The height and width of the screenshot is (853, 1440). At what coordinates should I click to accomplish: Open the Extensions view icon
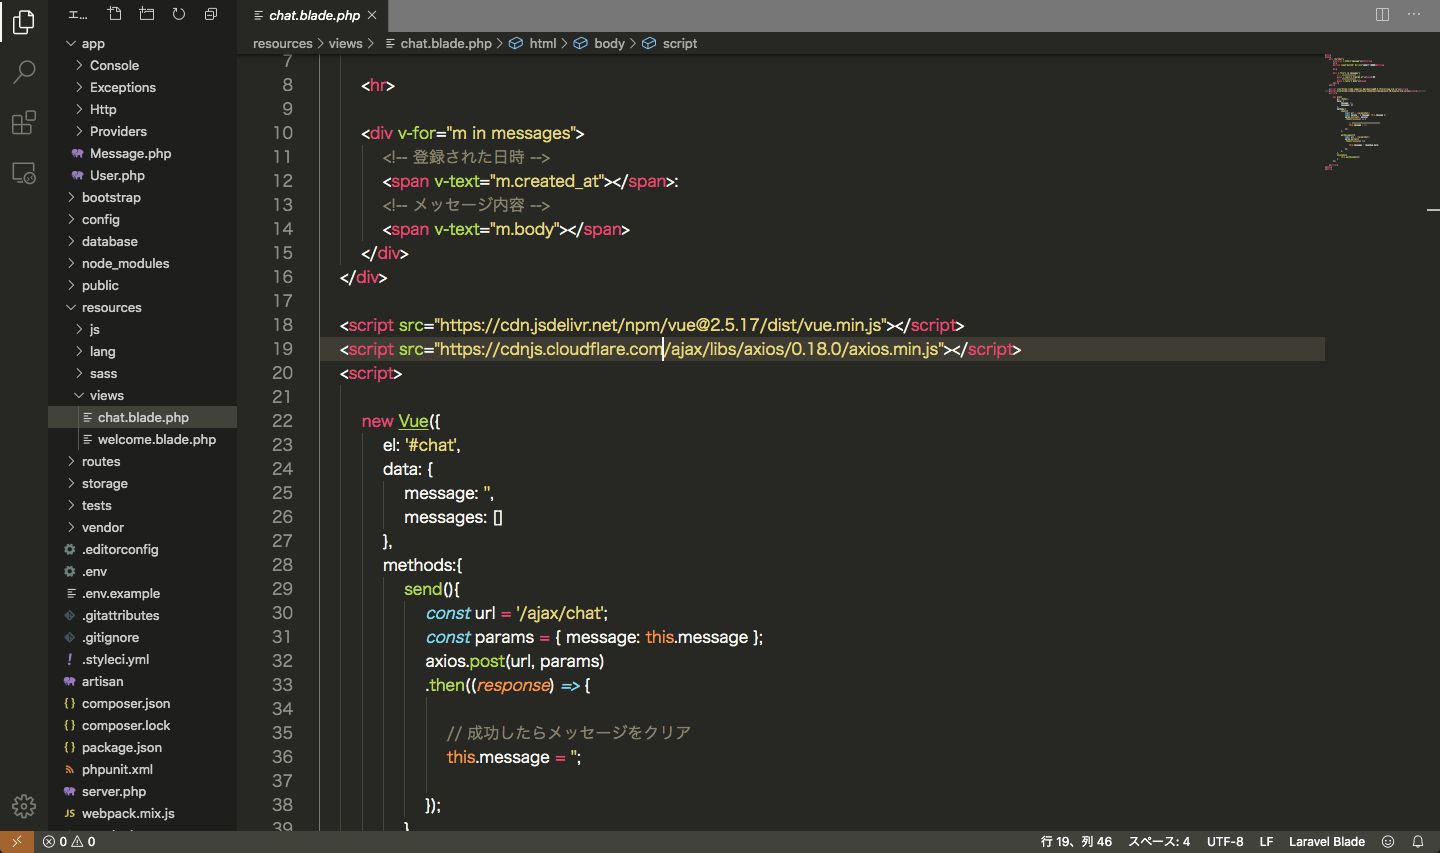24,123
